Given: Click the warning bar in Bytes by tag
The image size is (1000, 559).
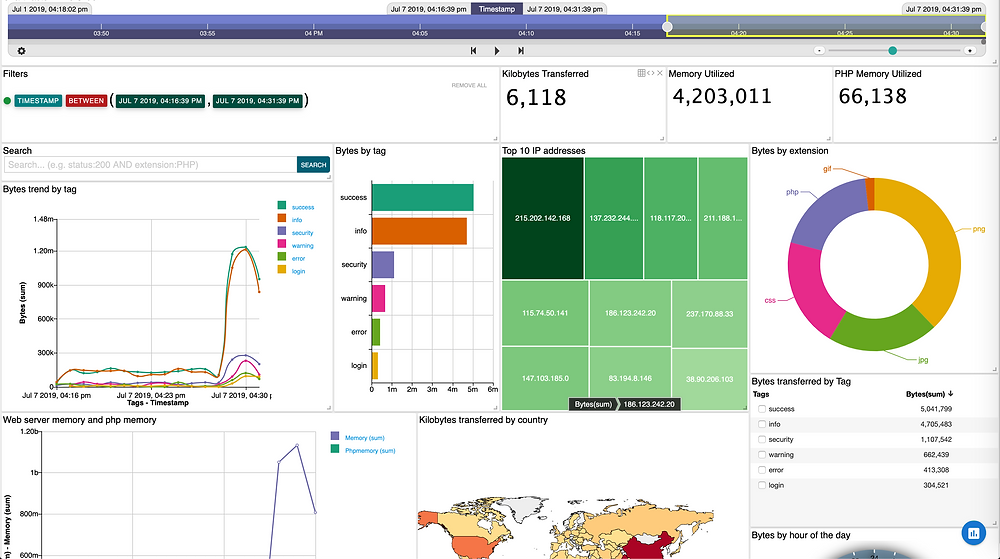Looking at the screenshot, I should [378, 298].
